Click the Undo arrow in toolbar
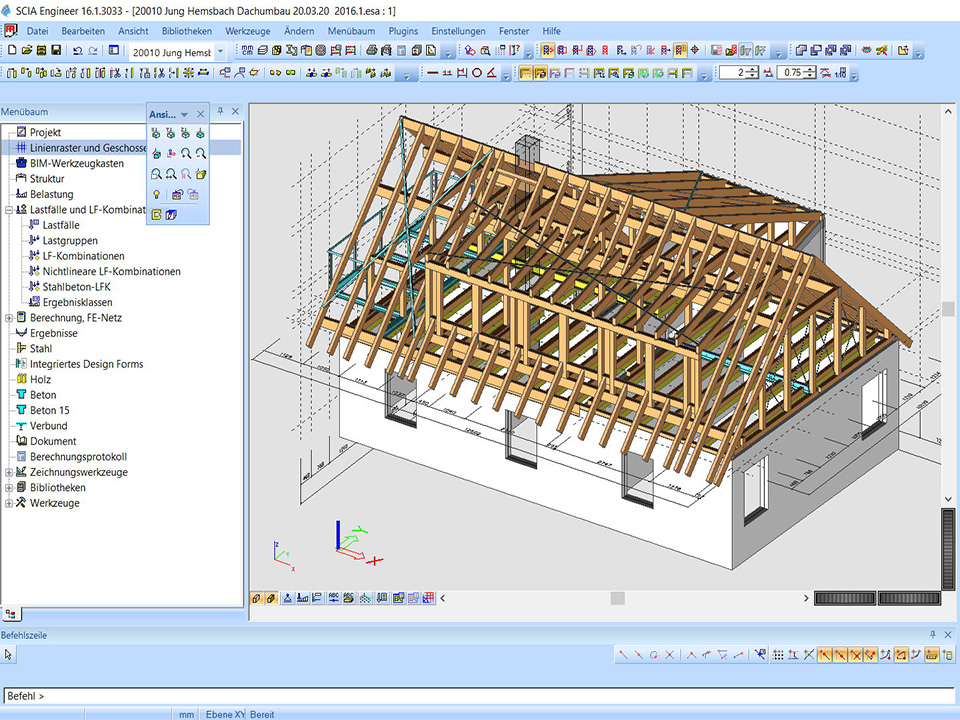The height and width of the screenshot is (720, 960). (77, 50)
